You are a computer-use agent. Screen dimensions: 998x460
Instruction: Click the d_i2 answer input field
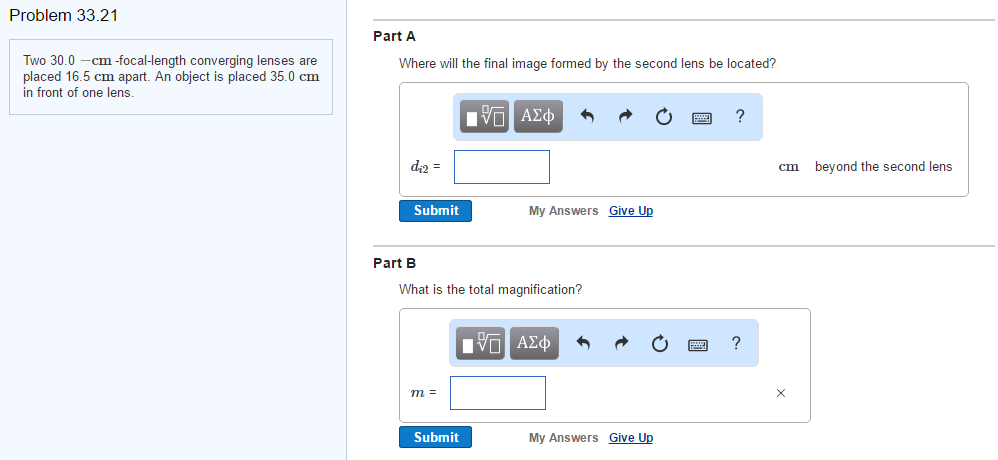(x=502, y=167)
